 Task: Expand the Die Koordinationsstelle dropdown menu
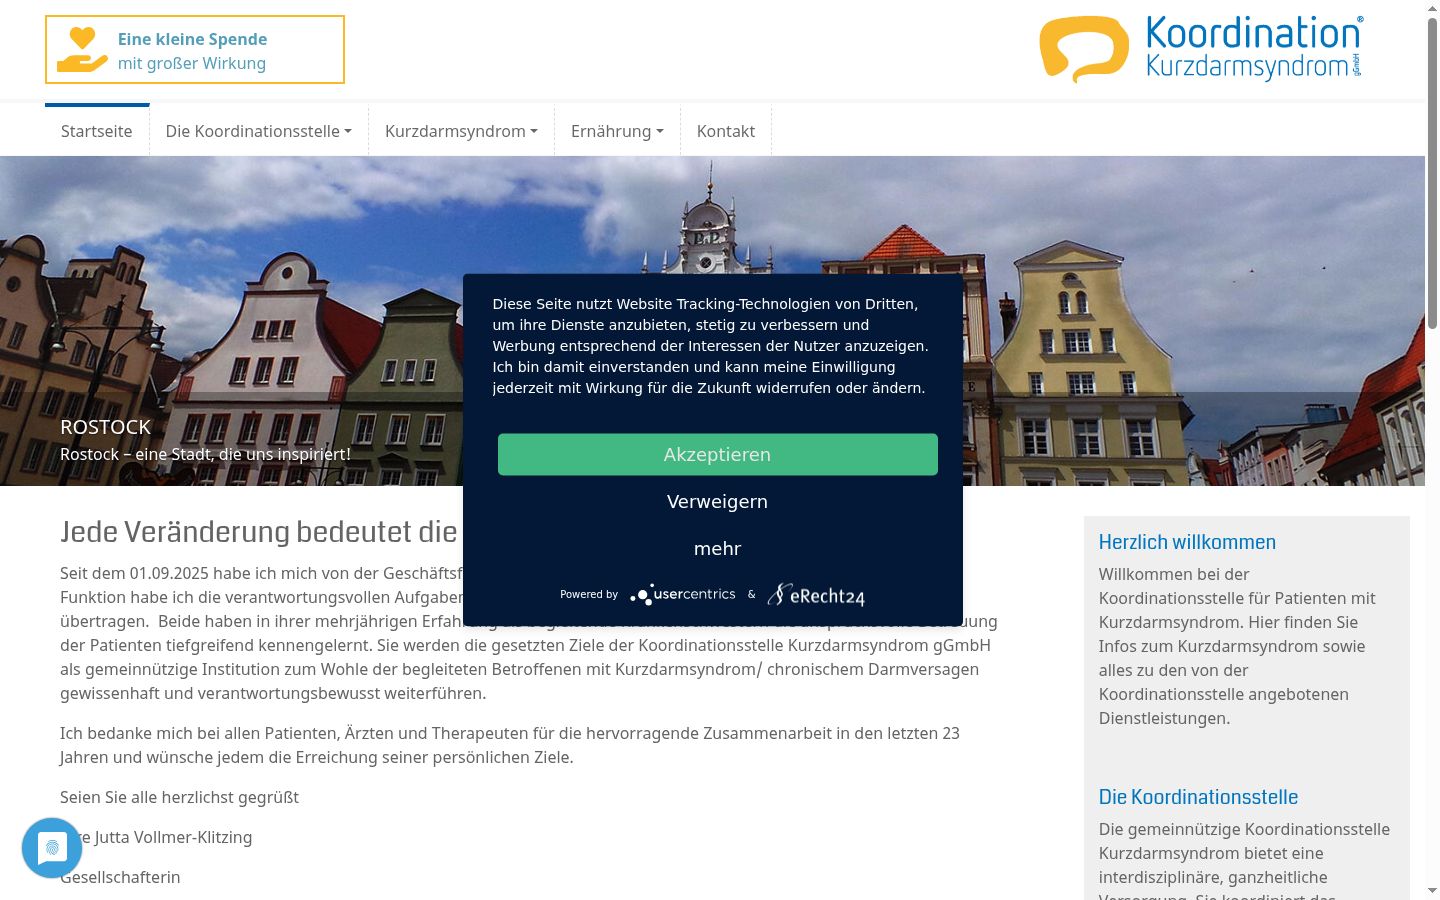tap(259, 131)
